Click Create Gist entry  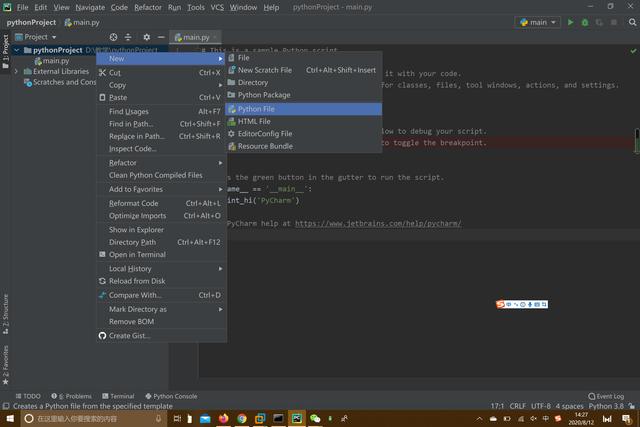pos(161,336)
